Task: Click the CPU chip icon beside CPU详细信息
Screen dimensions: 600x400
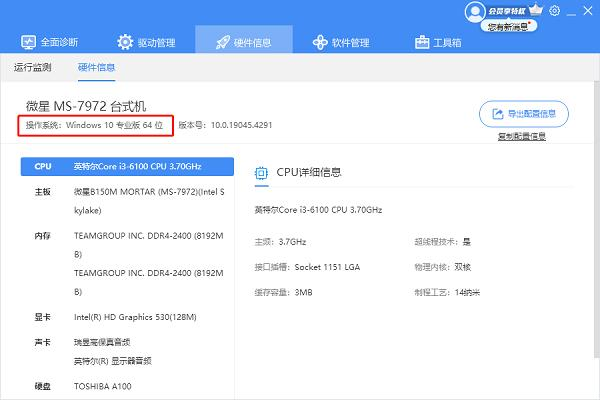Action: pos(261,173)
